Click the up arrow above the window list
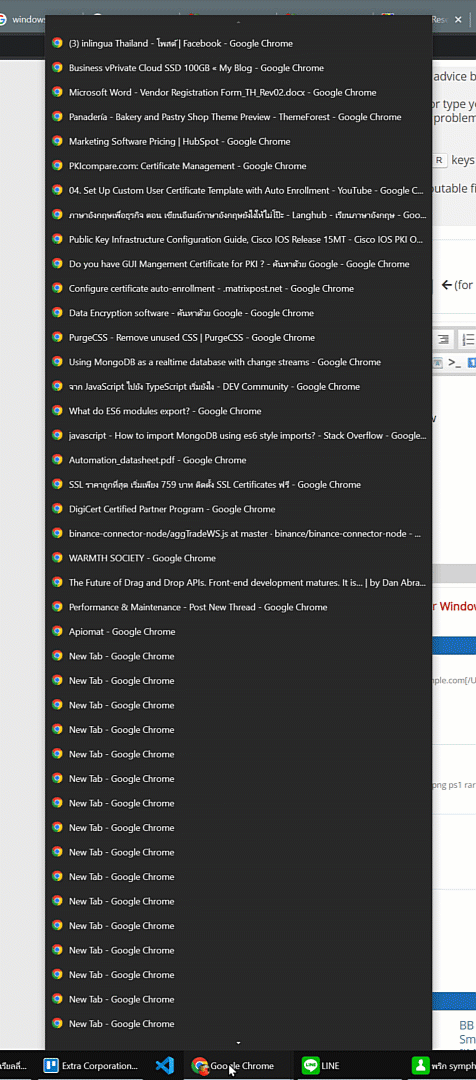Screen dimensions: 476x1080 (x=238, y=23)
